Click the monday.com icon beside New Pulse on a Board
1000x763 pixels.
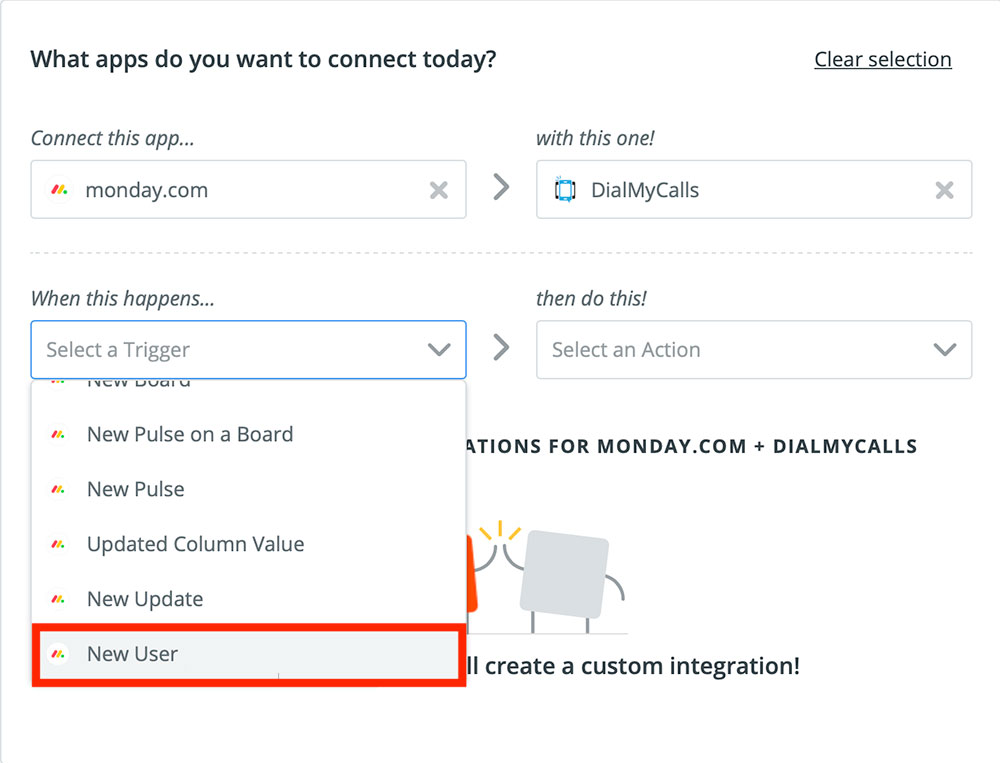[59, 435]
